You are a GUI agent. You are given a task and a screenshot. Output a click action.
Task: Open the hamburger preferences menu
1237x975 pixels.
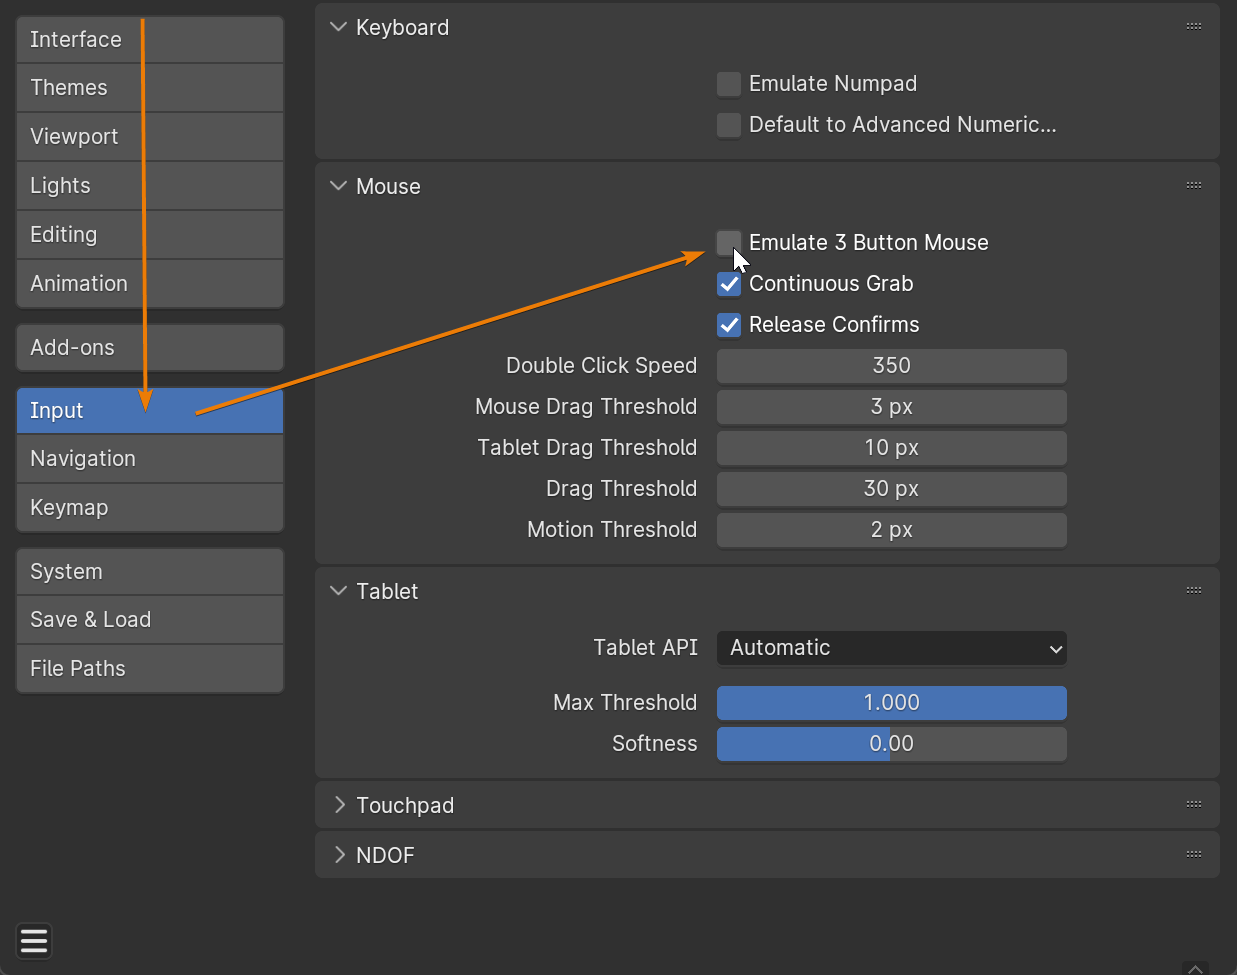click(x=34, y=941)
